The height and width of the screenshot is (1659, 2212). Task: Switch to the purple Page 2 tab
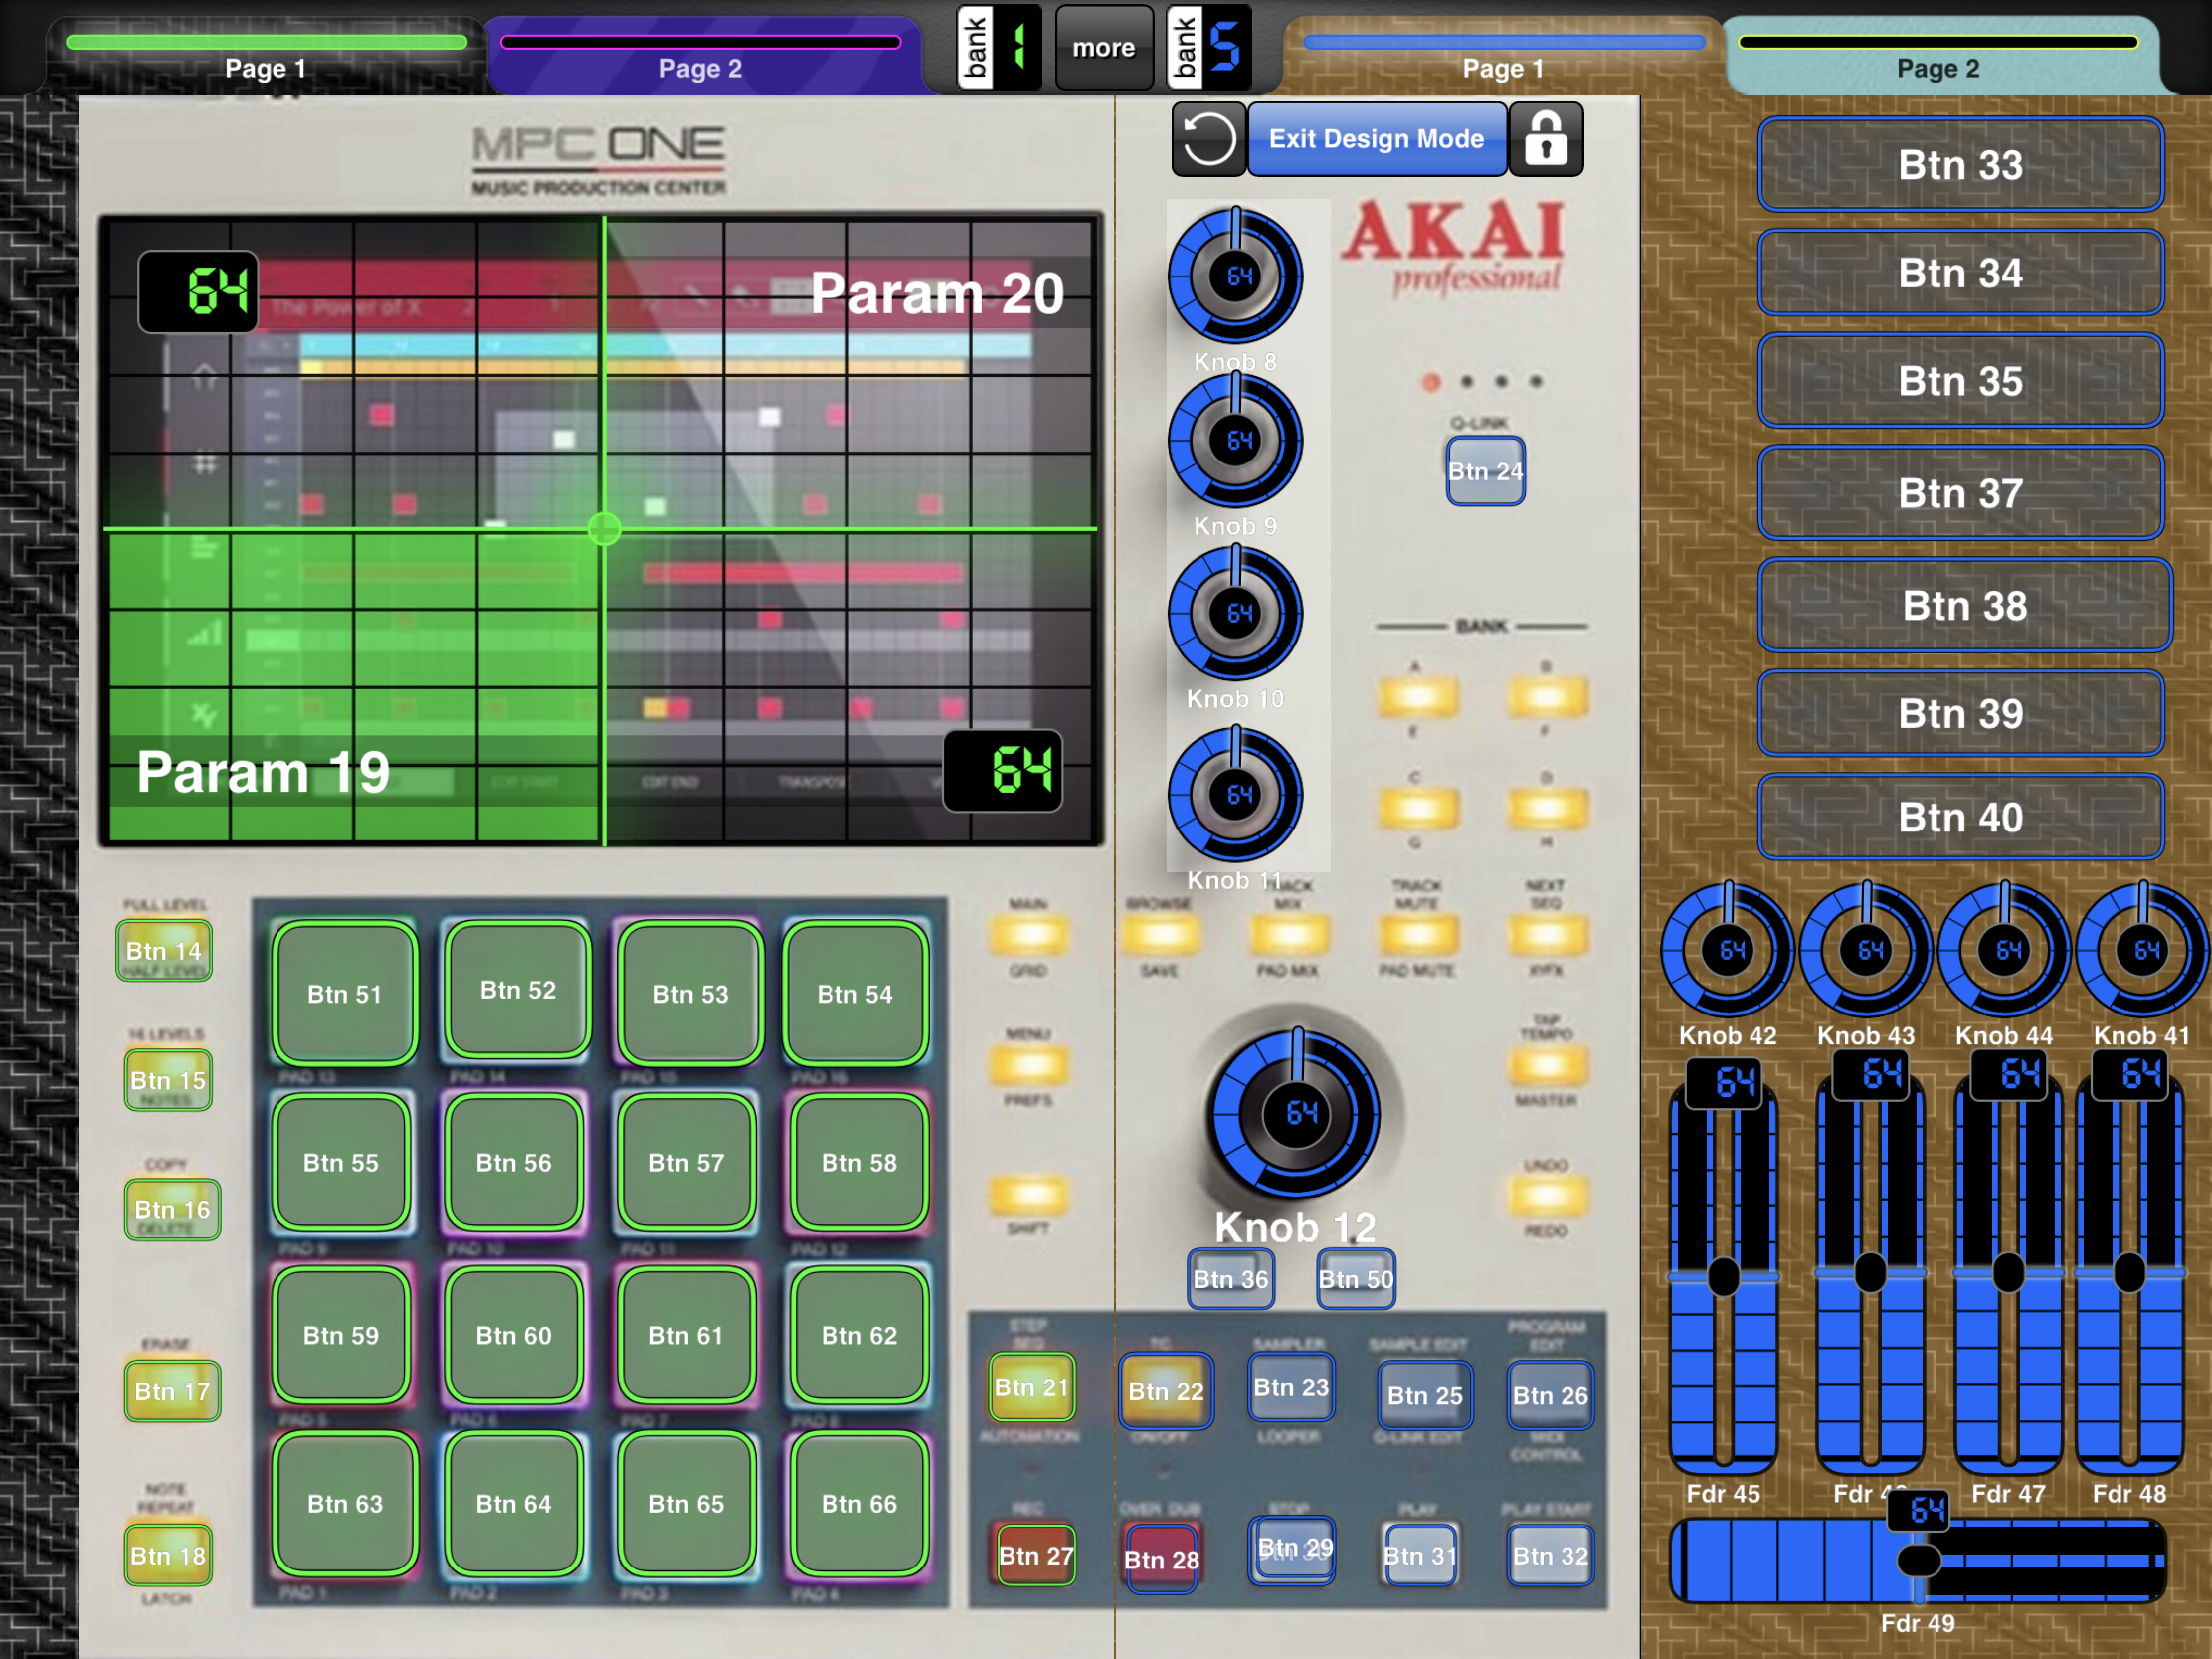702,56
